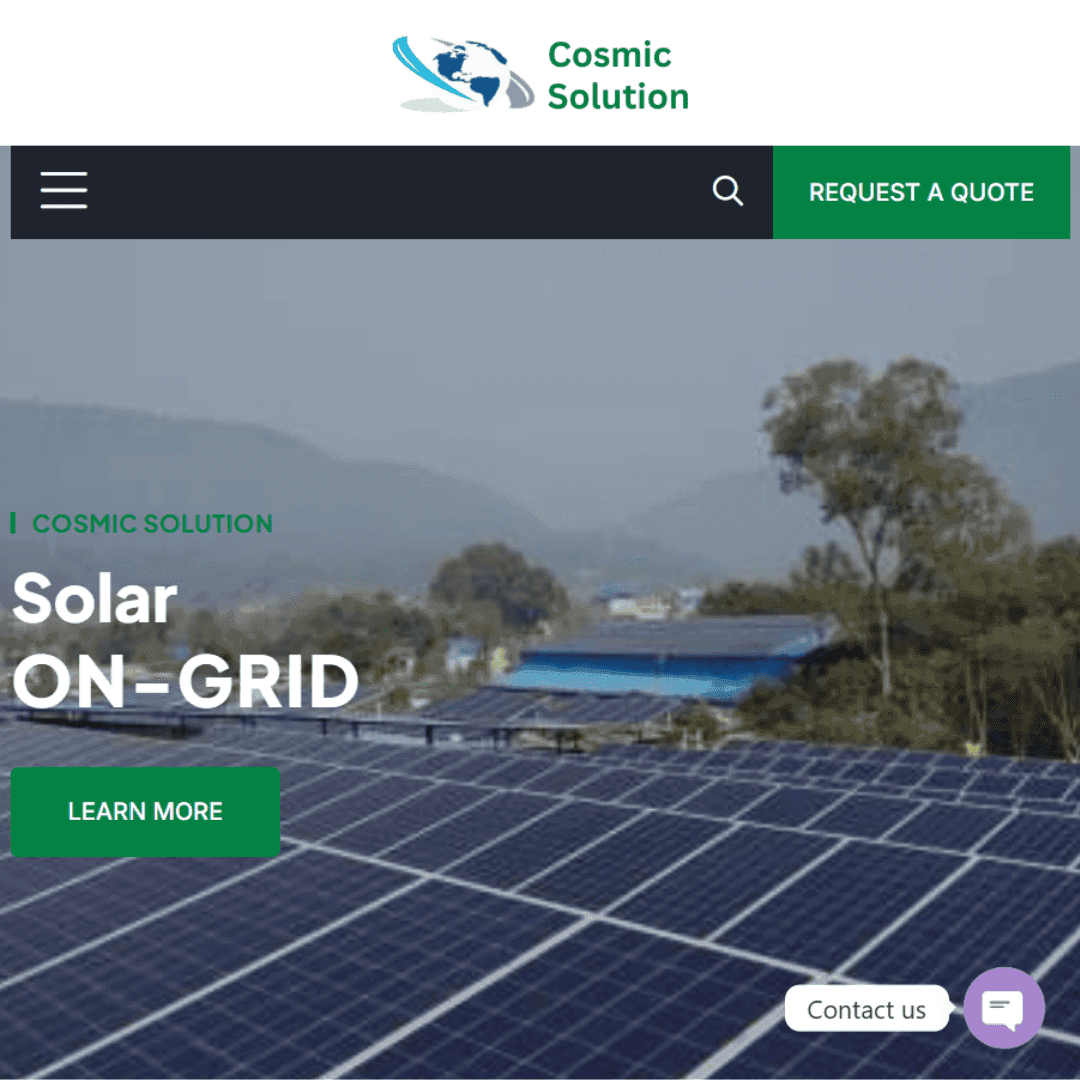Click the round bushy tree at center
Viewport: 1080px width, 1080px height.
[x=499, y=585]
